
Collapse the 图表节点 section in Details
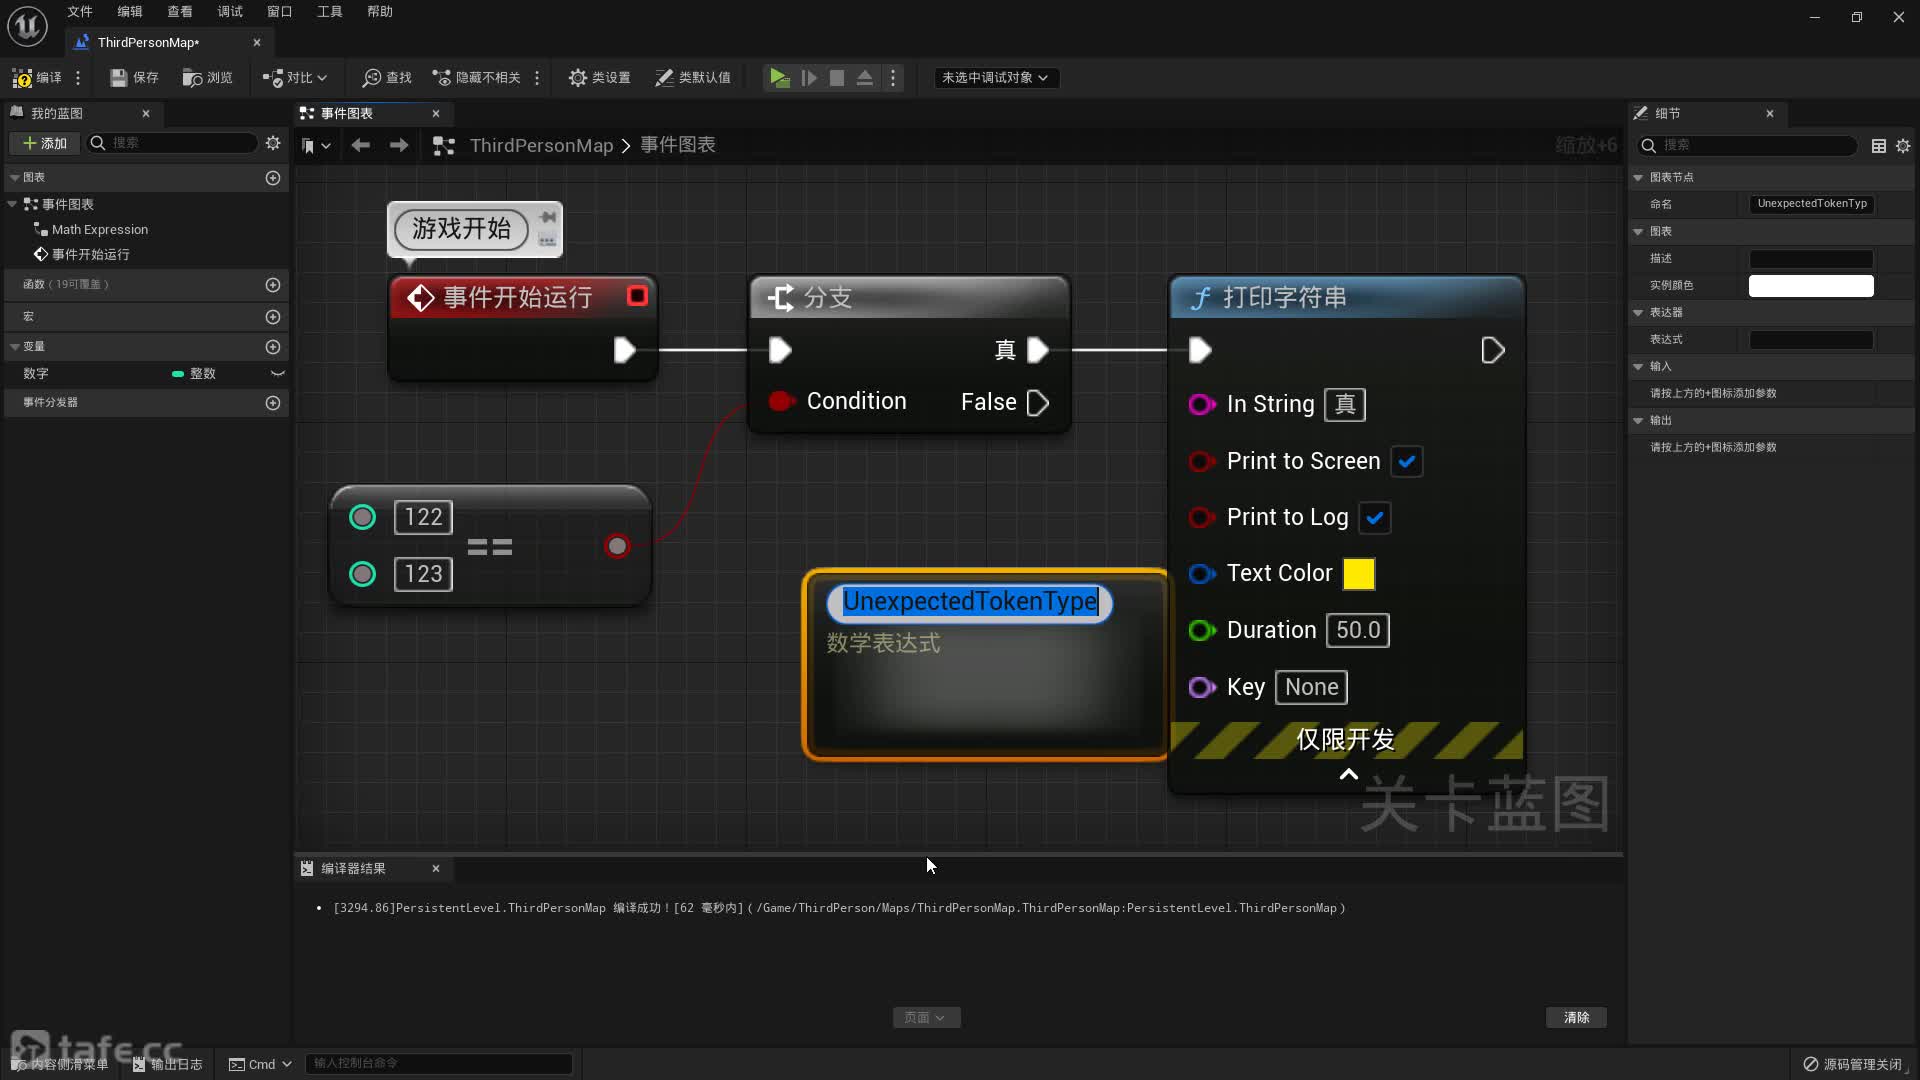[1638, 178]
